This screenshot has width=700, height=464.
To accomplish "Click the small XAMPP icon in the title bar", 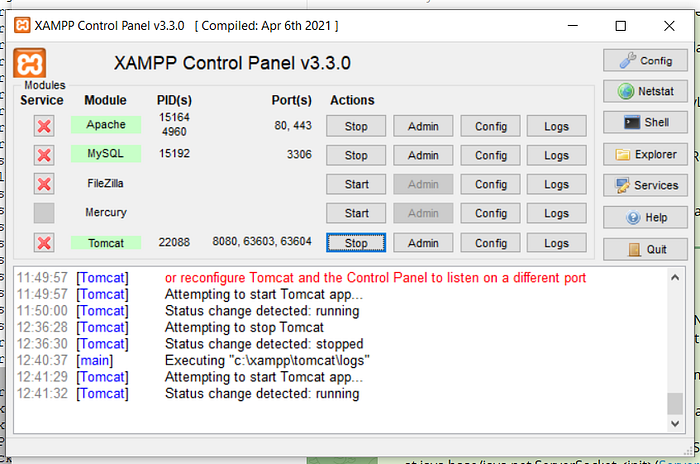I will [x=22, y=25].
